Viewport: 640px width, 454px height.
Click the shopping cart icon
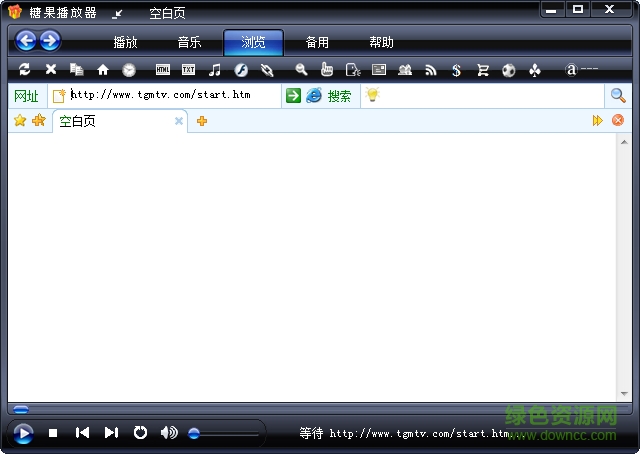click(483, 70)
